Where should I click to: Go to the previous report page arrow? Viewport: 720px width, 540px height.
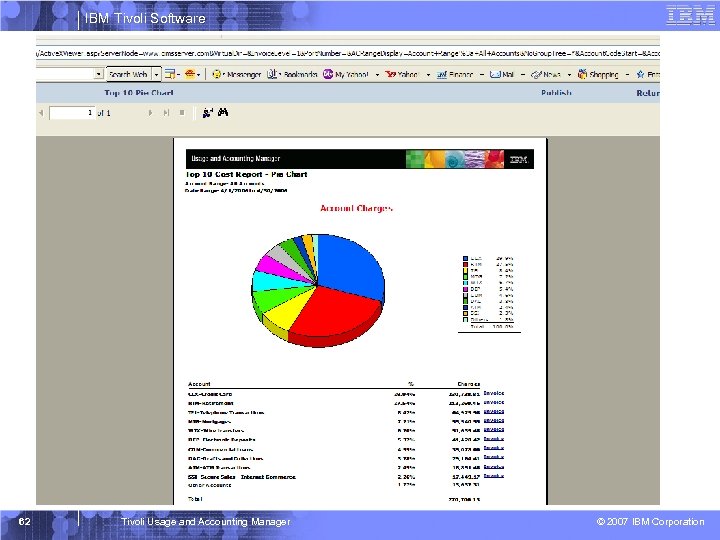(x=41, y=112)
